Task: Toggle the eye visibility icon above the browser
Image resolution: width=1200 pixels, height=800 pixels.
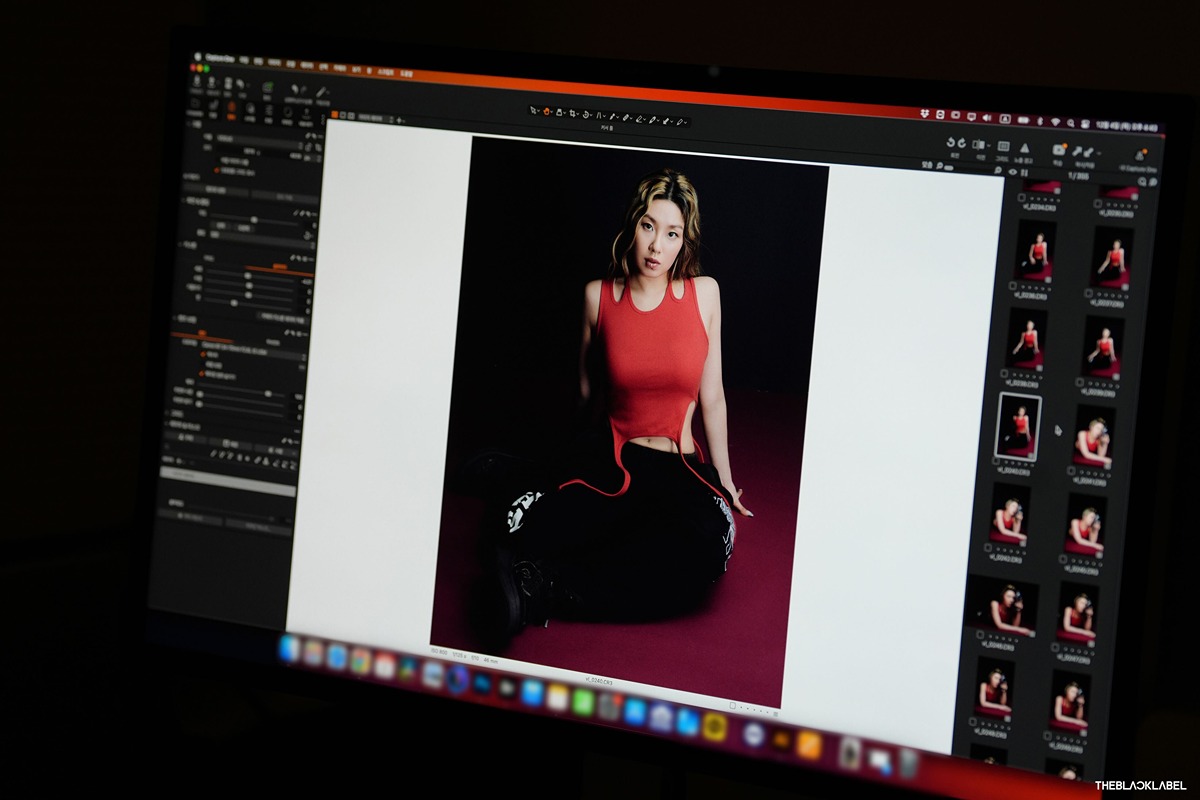Action: pyautogui.click(x=1012, y=172)
